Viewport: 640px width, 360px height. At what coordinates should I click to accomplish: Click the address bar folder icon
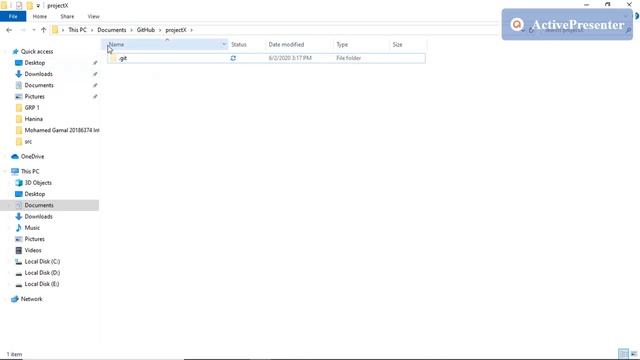pos(55,30)
